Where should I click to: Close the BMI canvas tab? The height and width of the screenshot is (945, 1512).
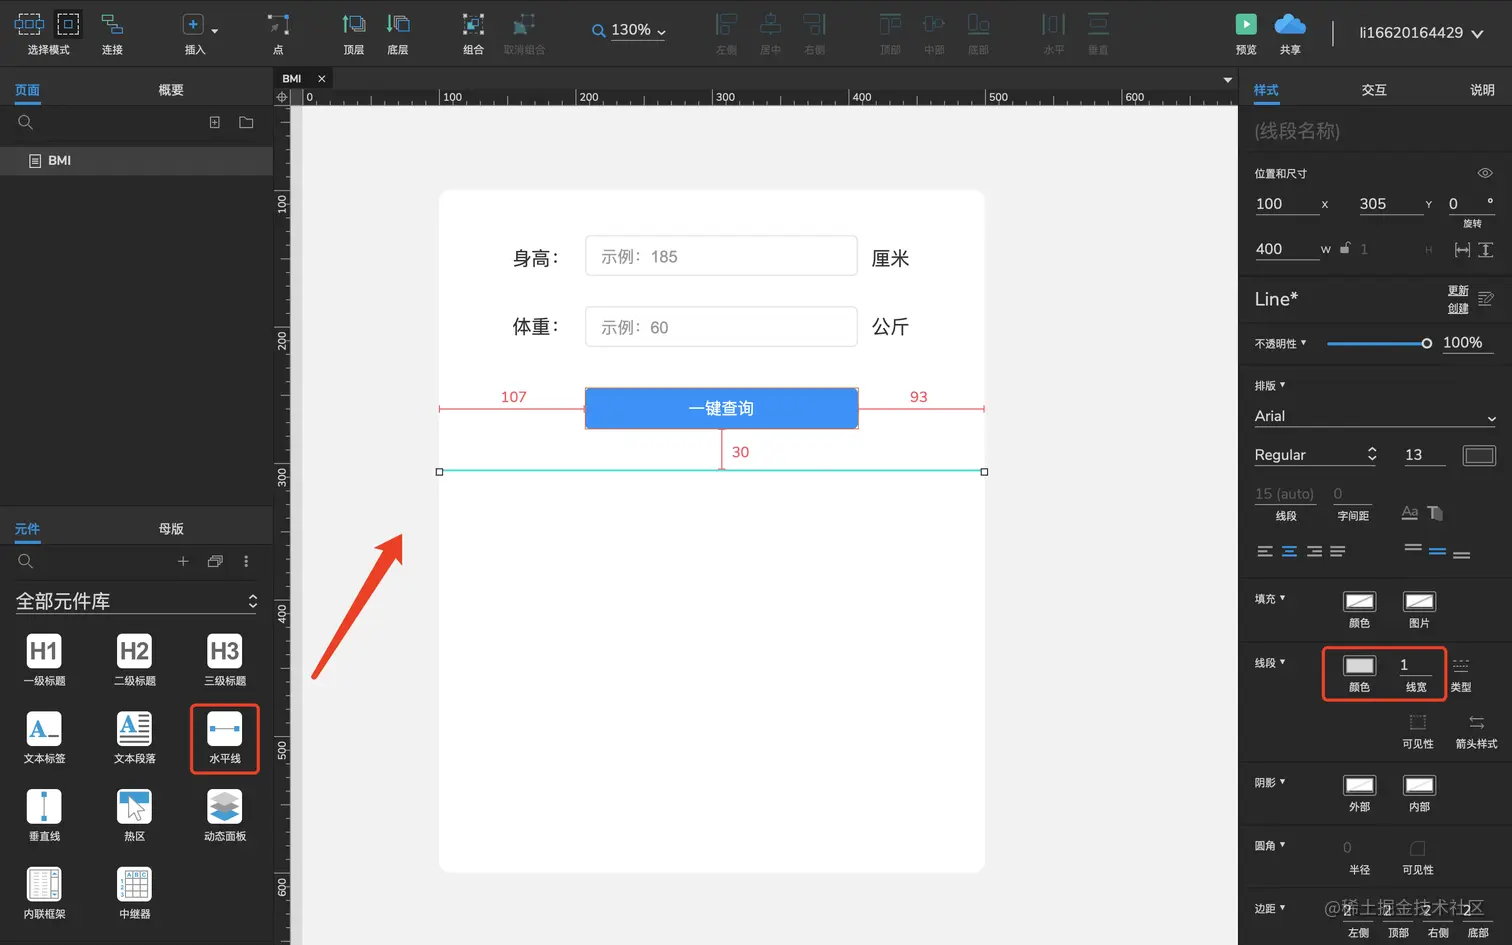pyautogui.click(x=321, y=79)
